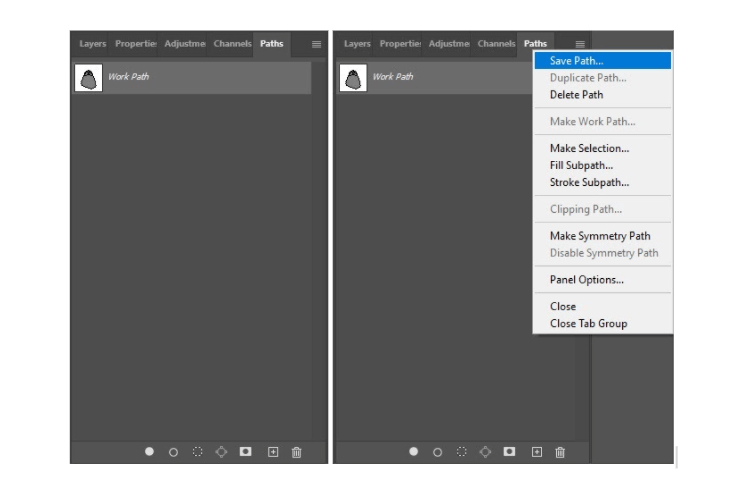The image size is (729, 503).
Task: Switch to Channels tab in right panel
Action: [496, 44]
